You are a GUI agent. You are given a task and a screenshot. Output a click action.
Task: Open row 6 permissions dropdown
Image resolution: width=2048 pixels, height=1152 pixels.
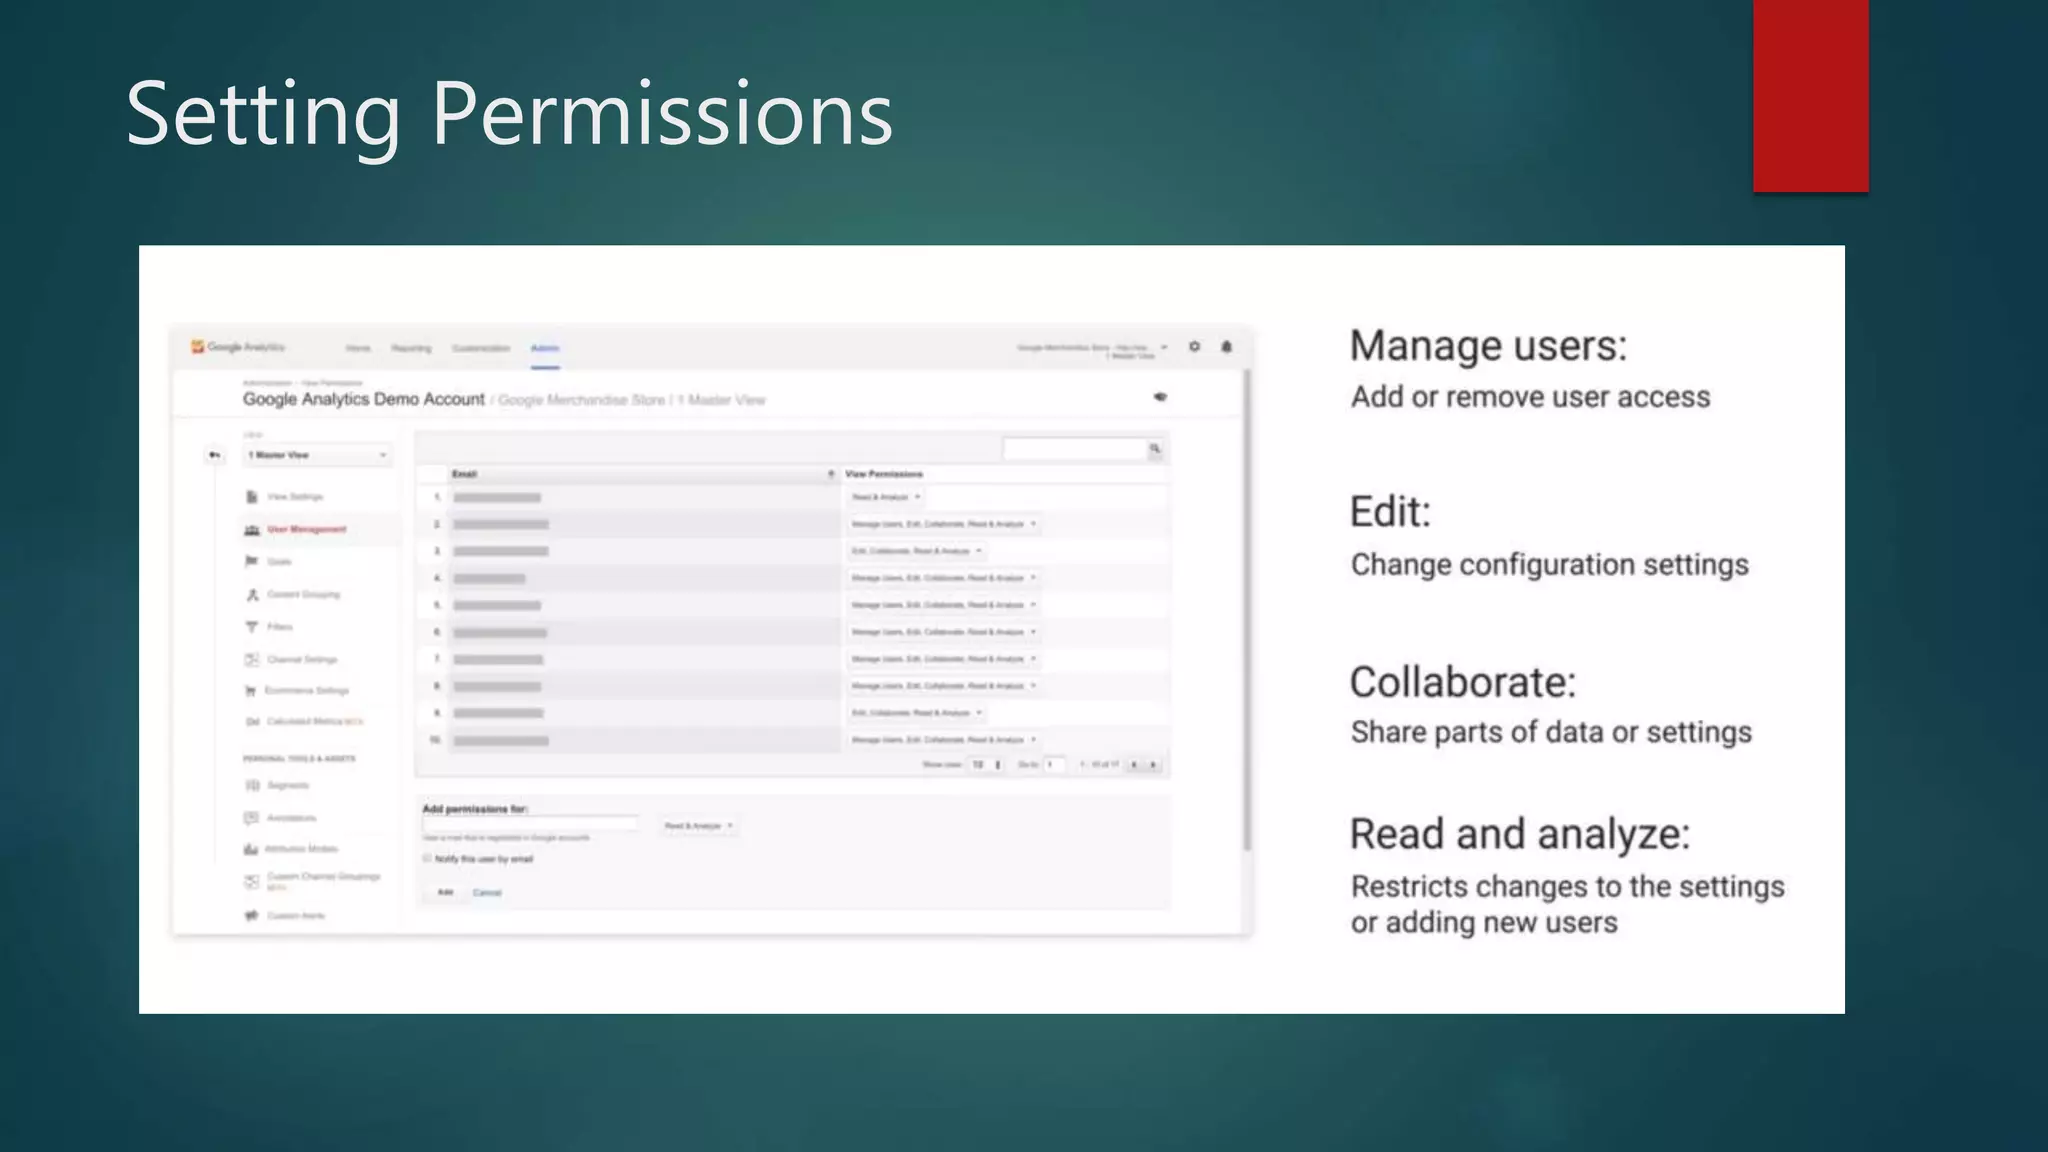click(x=944, y=632)
